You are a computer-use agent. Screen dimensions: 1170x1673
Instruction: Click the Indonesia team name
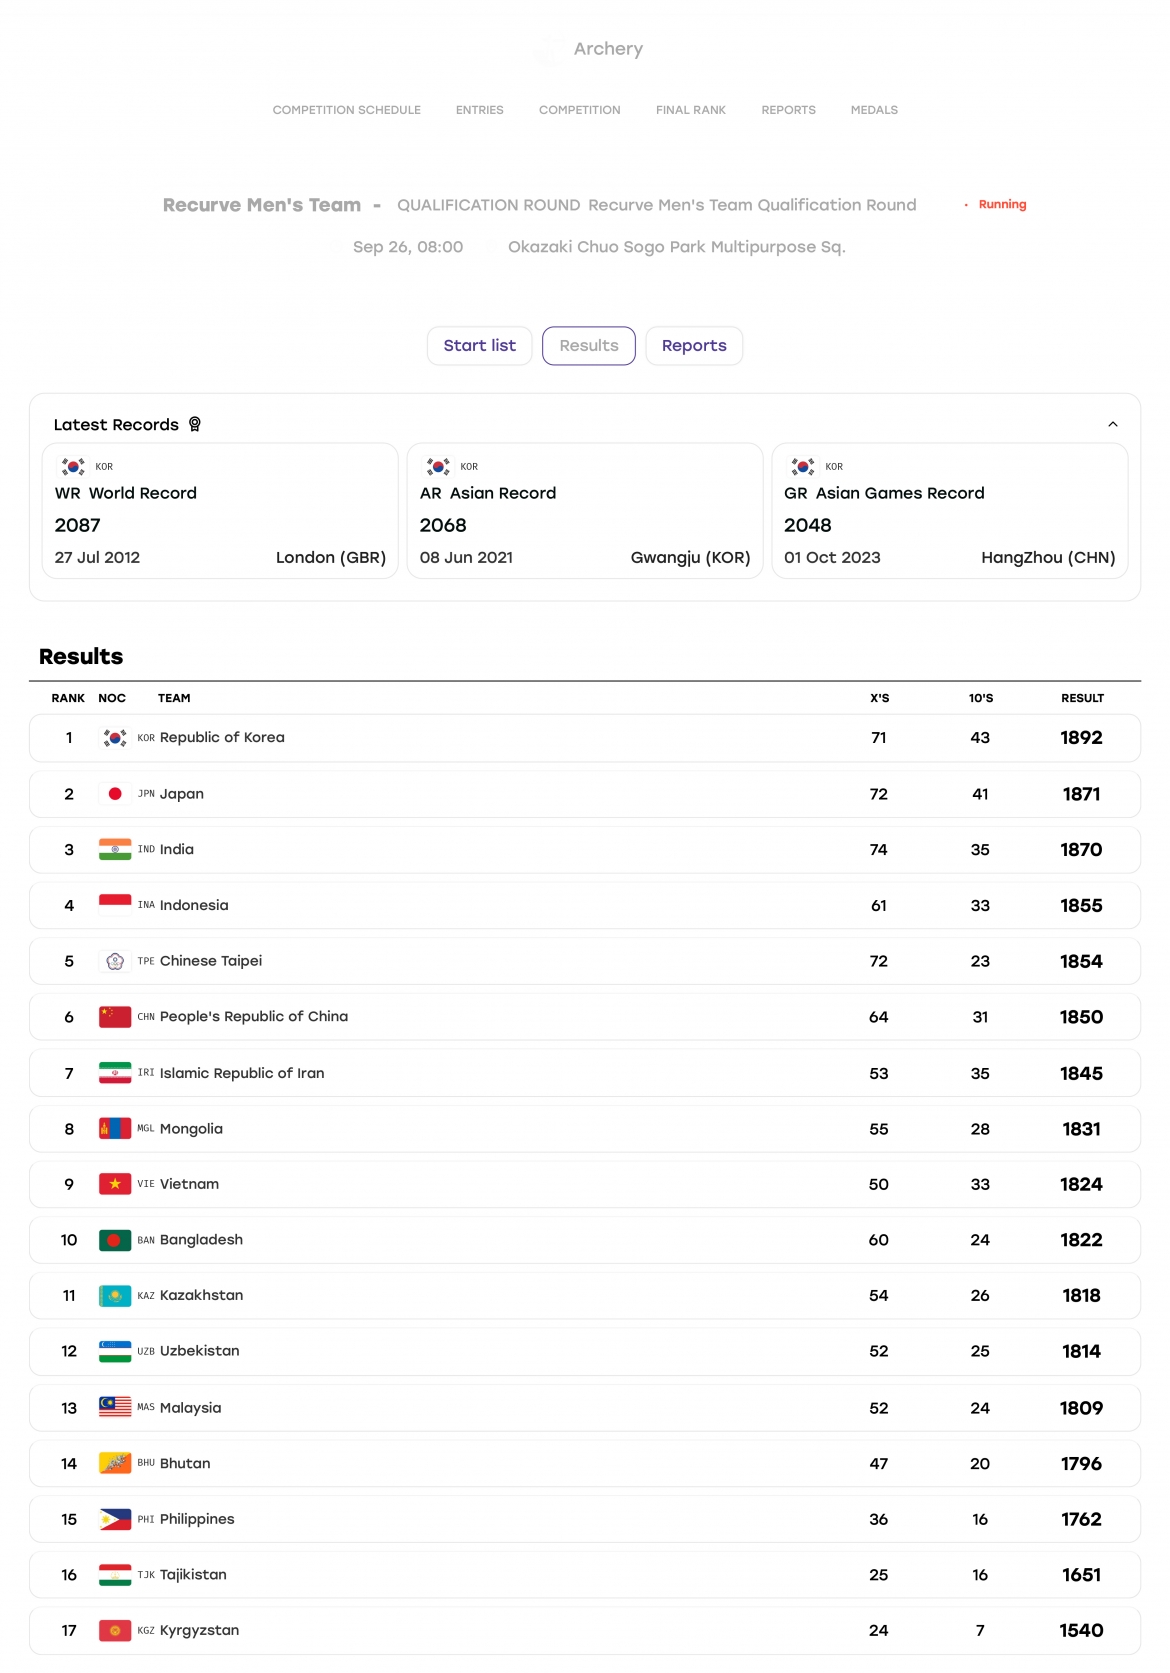pos(194,905)
